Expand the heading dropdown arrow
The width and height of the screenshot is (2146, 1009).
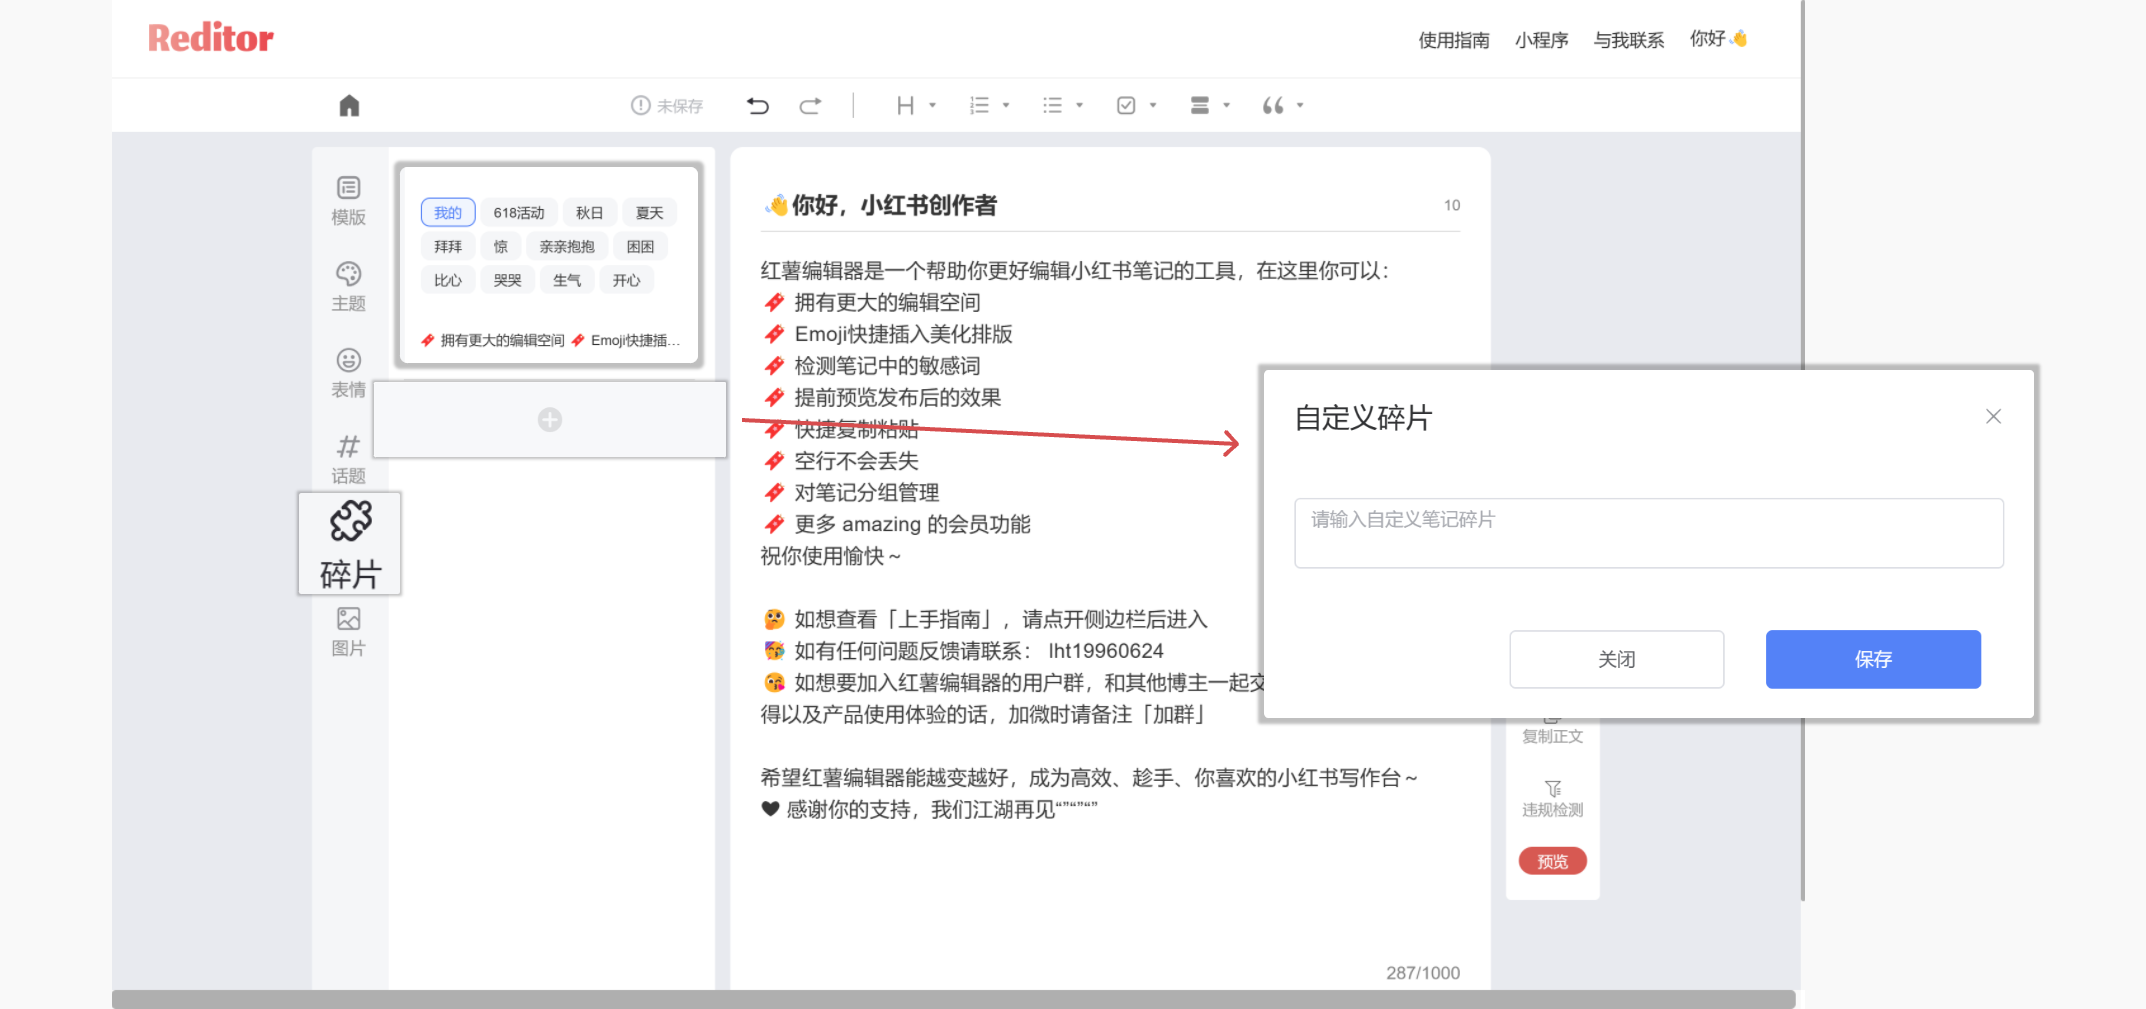click(932, 105)
